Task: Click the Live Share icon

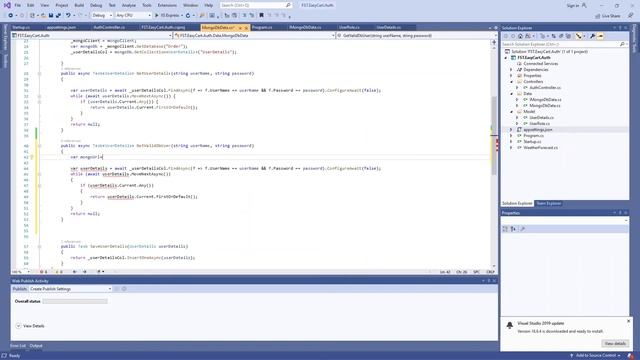Action: [x=598, y=16]
